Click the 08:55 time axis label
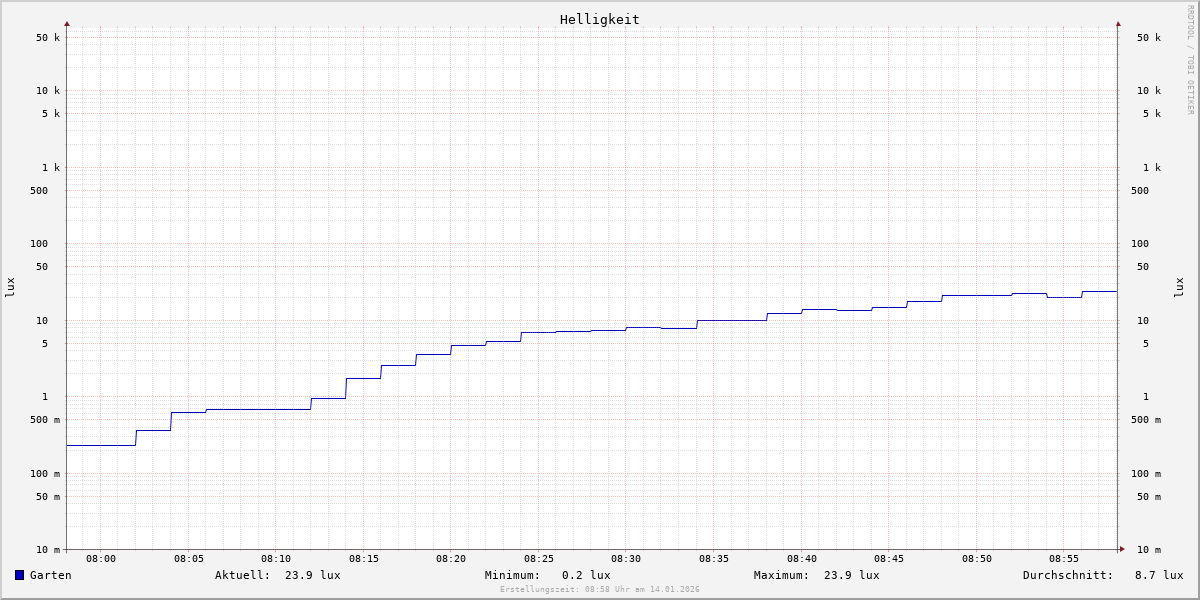 [x=1064, y=559]
